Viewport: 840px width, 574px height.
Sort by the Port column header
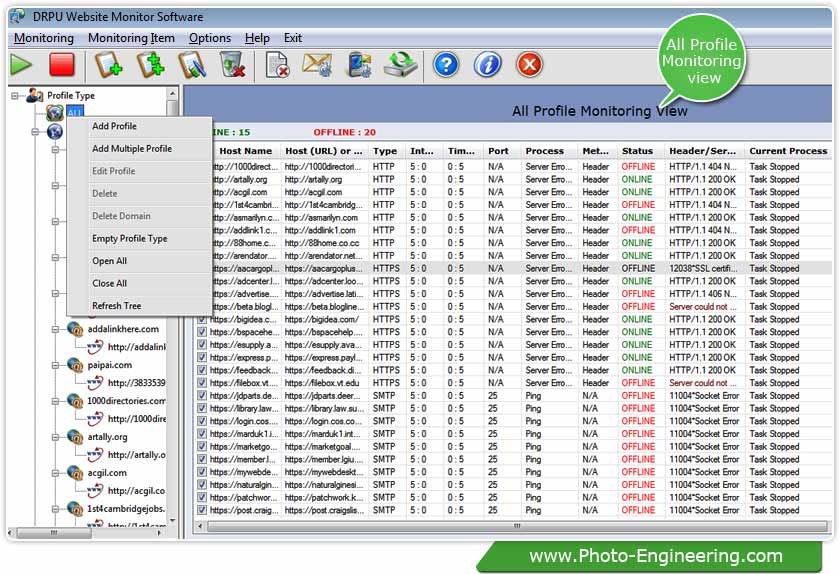[x=501, y=151]
